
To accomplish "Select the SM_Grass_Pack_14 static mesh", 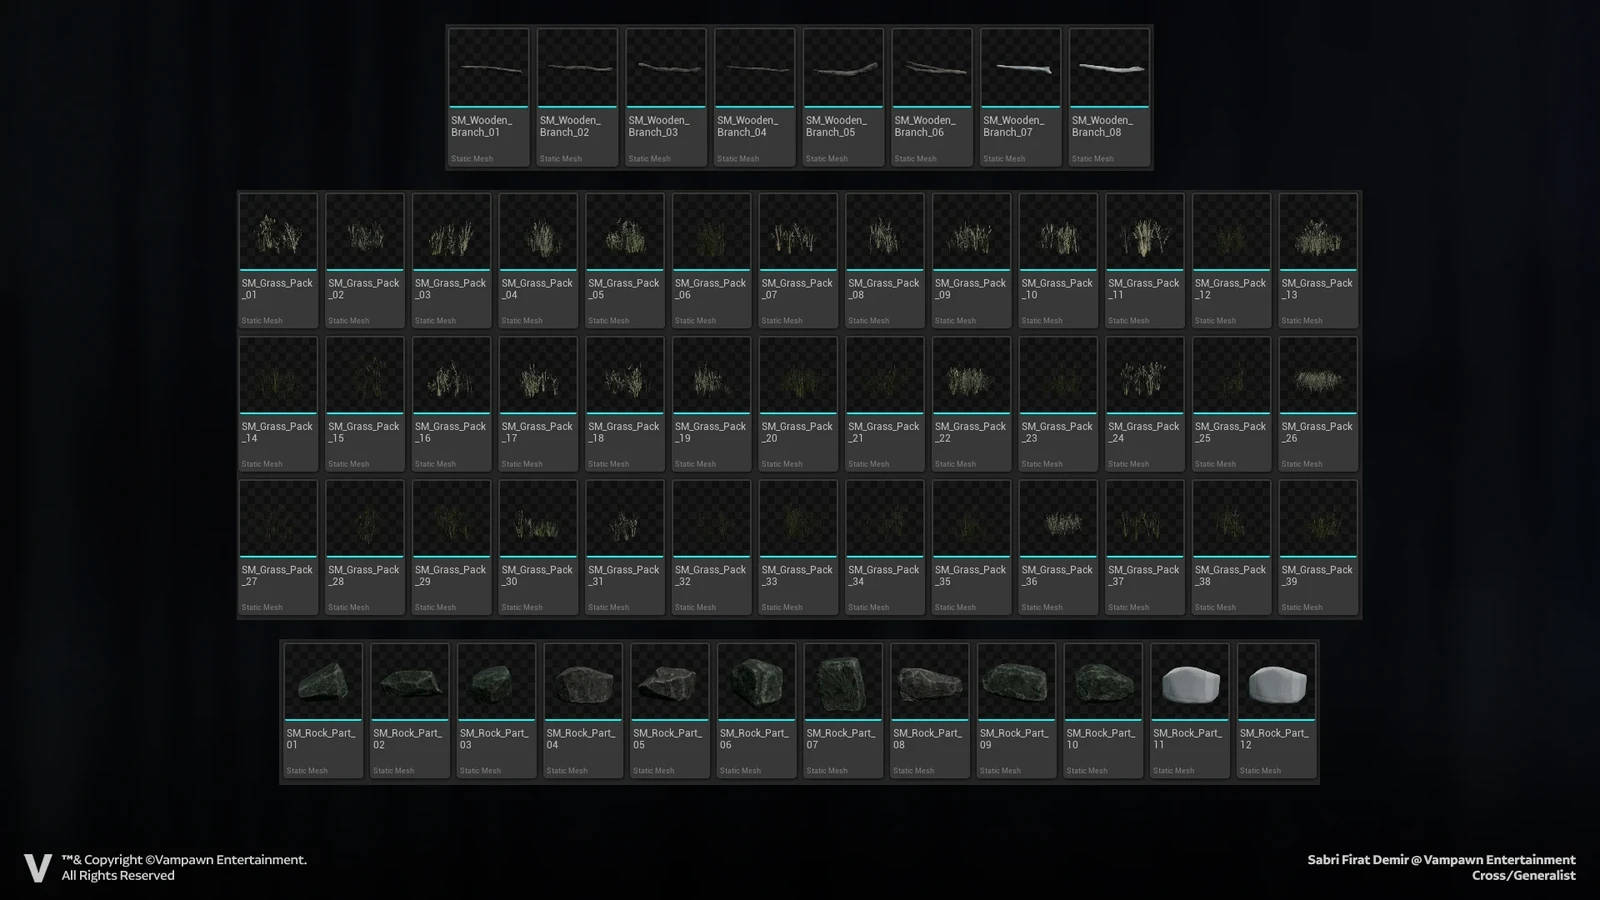I will click(x=278, y=404).
